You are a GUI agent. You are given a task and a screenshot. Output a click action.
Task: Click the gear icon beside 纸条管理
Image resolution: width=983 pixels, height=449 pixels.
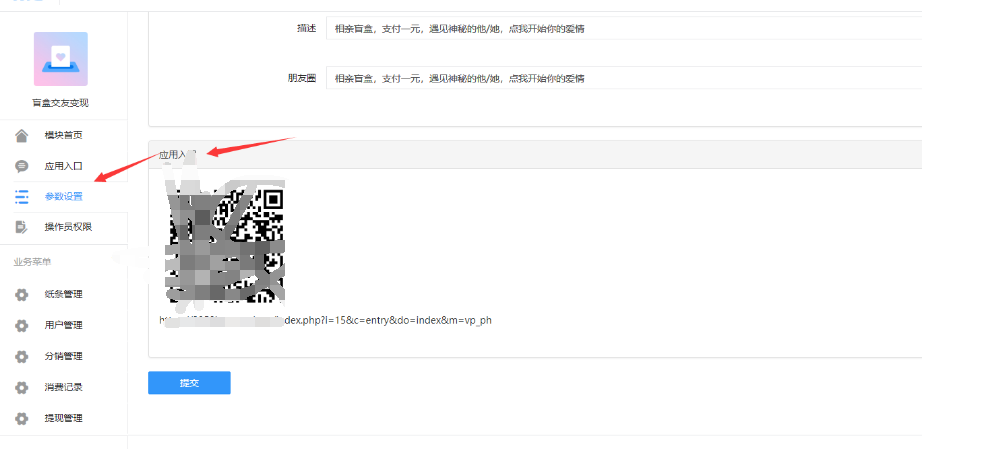click(21, 295)
